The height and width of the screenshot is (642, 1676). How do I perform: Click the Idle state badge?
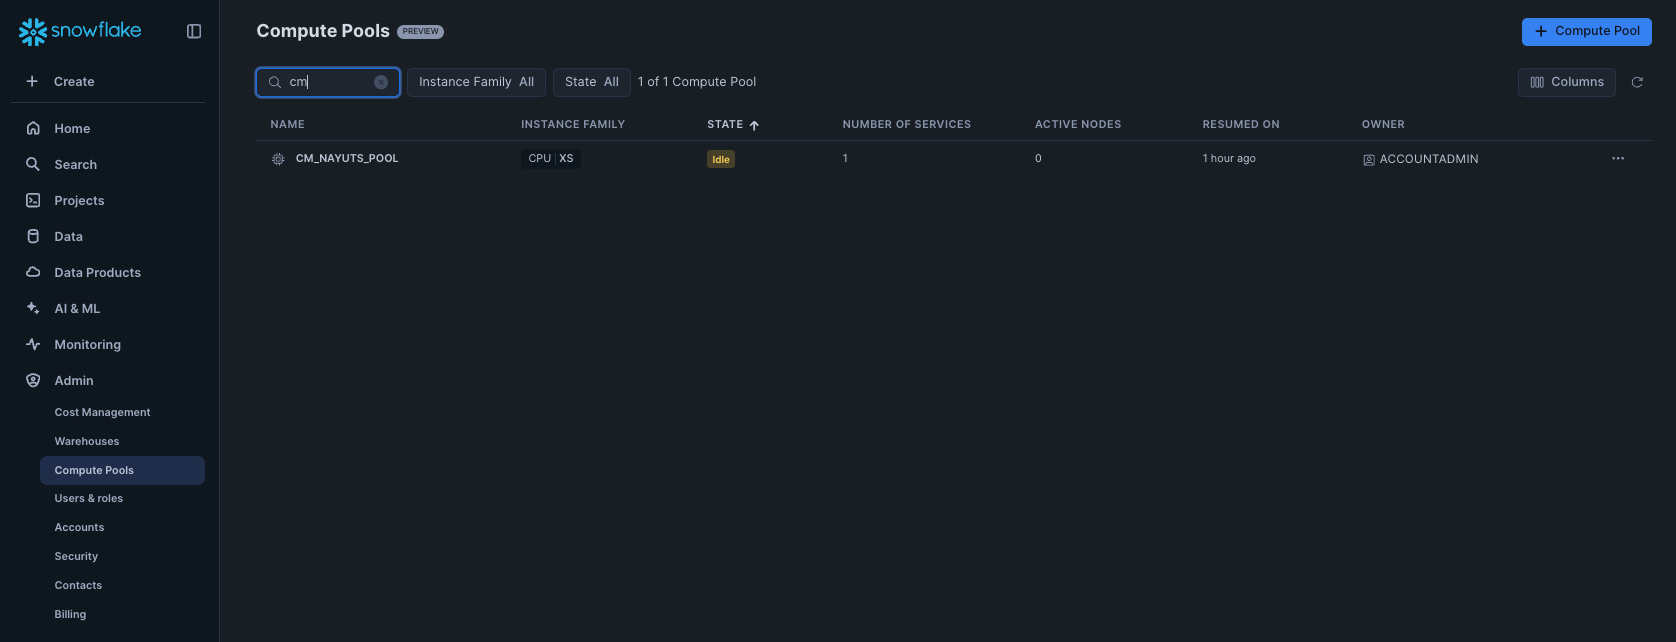pyautogui.click(x=721, y=159)
